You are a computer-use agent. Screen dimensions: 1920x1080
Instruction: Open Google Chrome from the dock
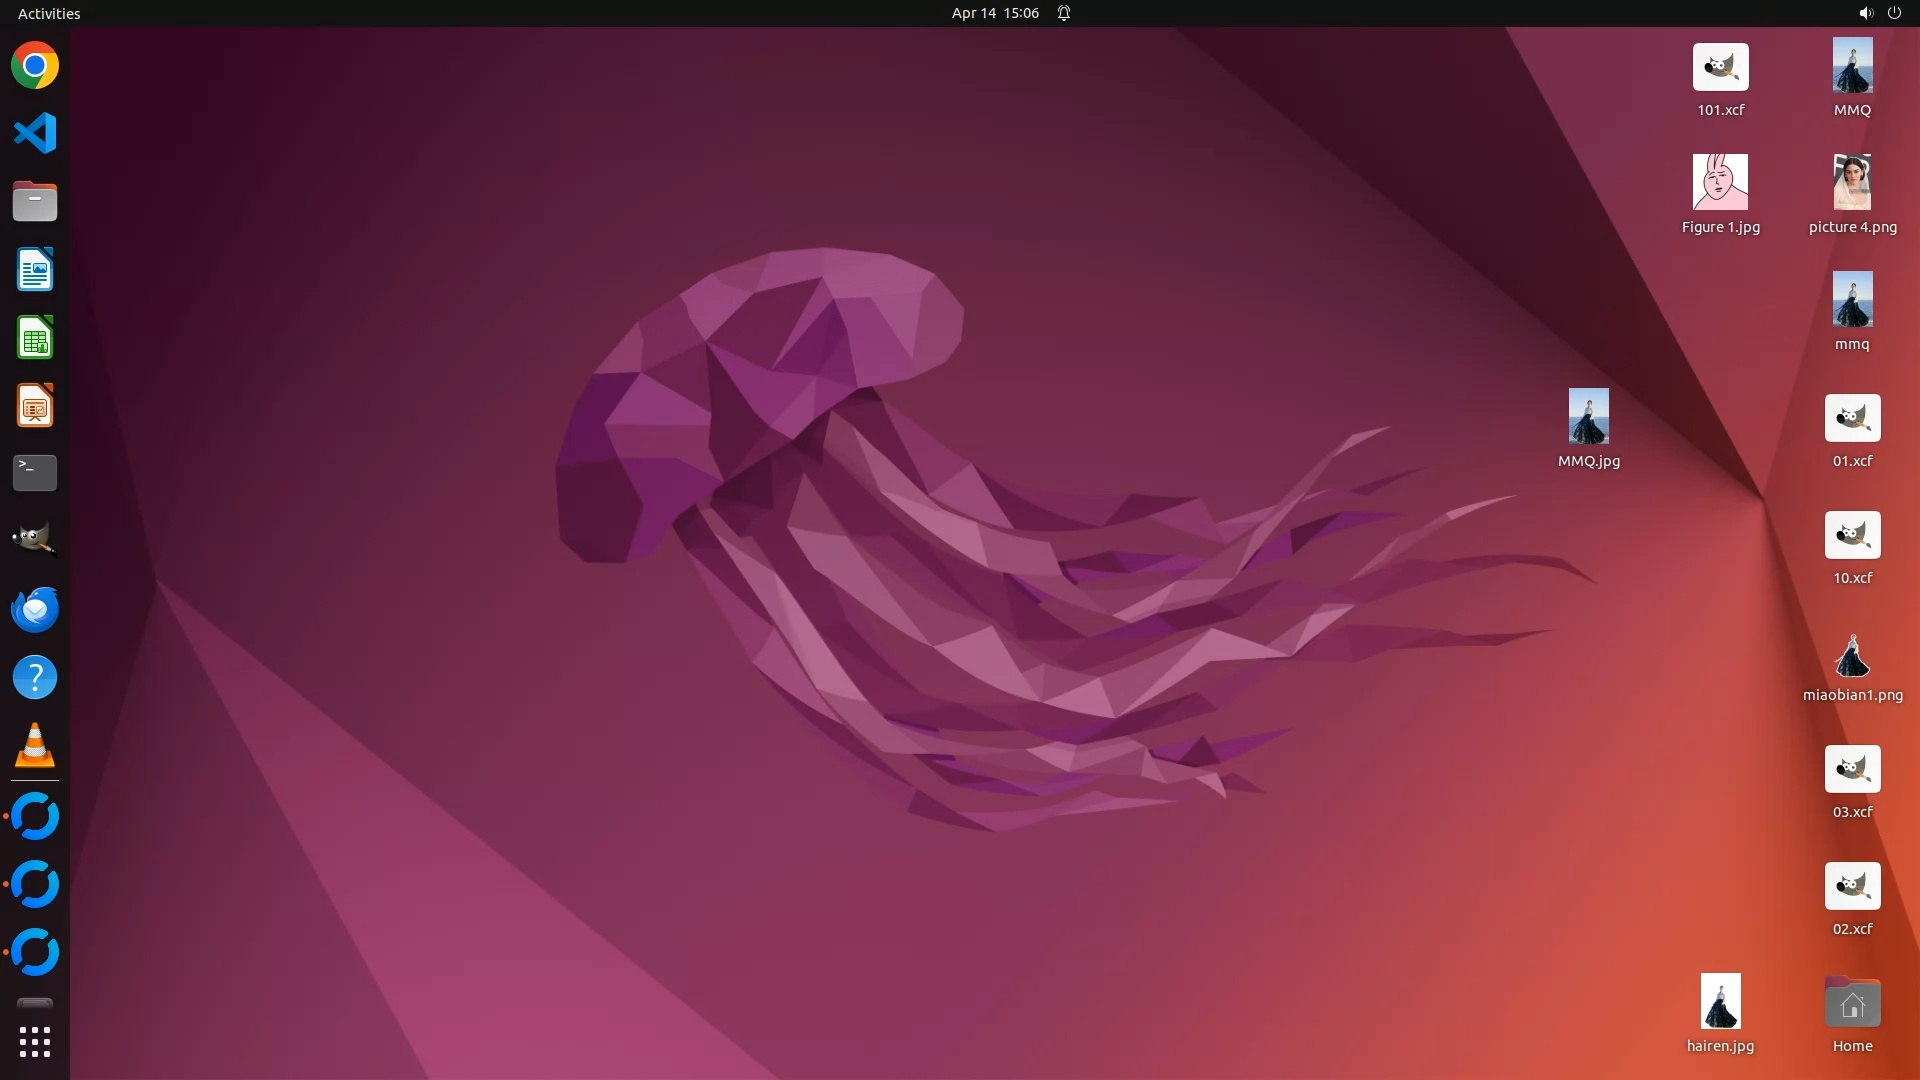click(35, 66)
